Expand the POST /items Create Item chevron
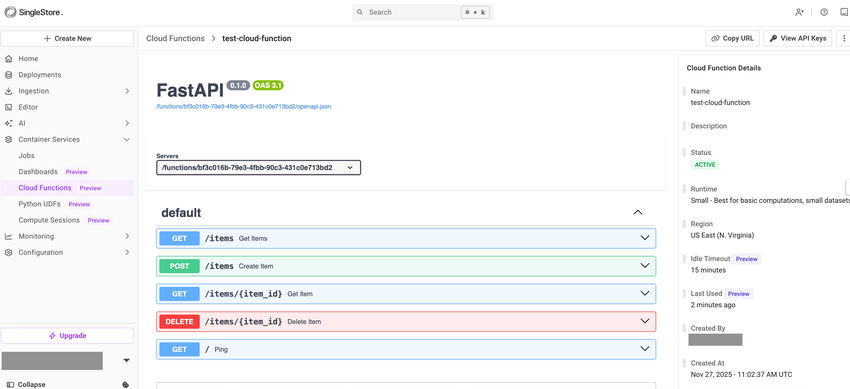 coord(645,266)
